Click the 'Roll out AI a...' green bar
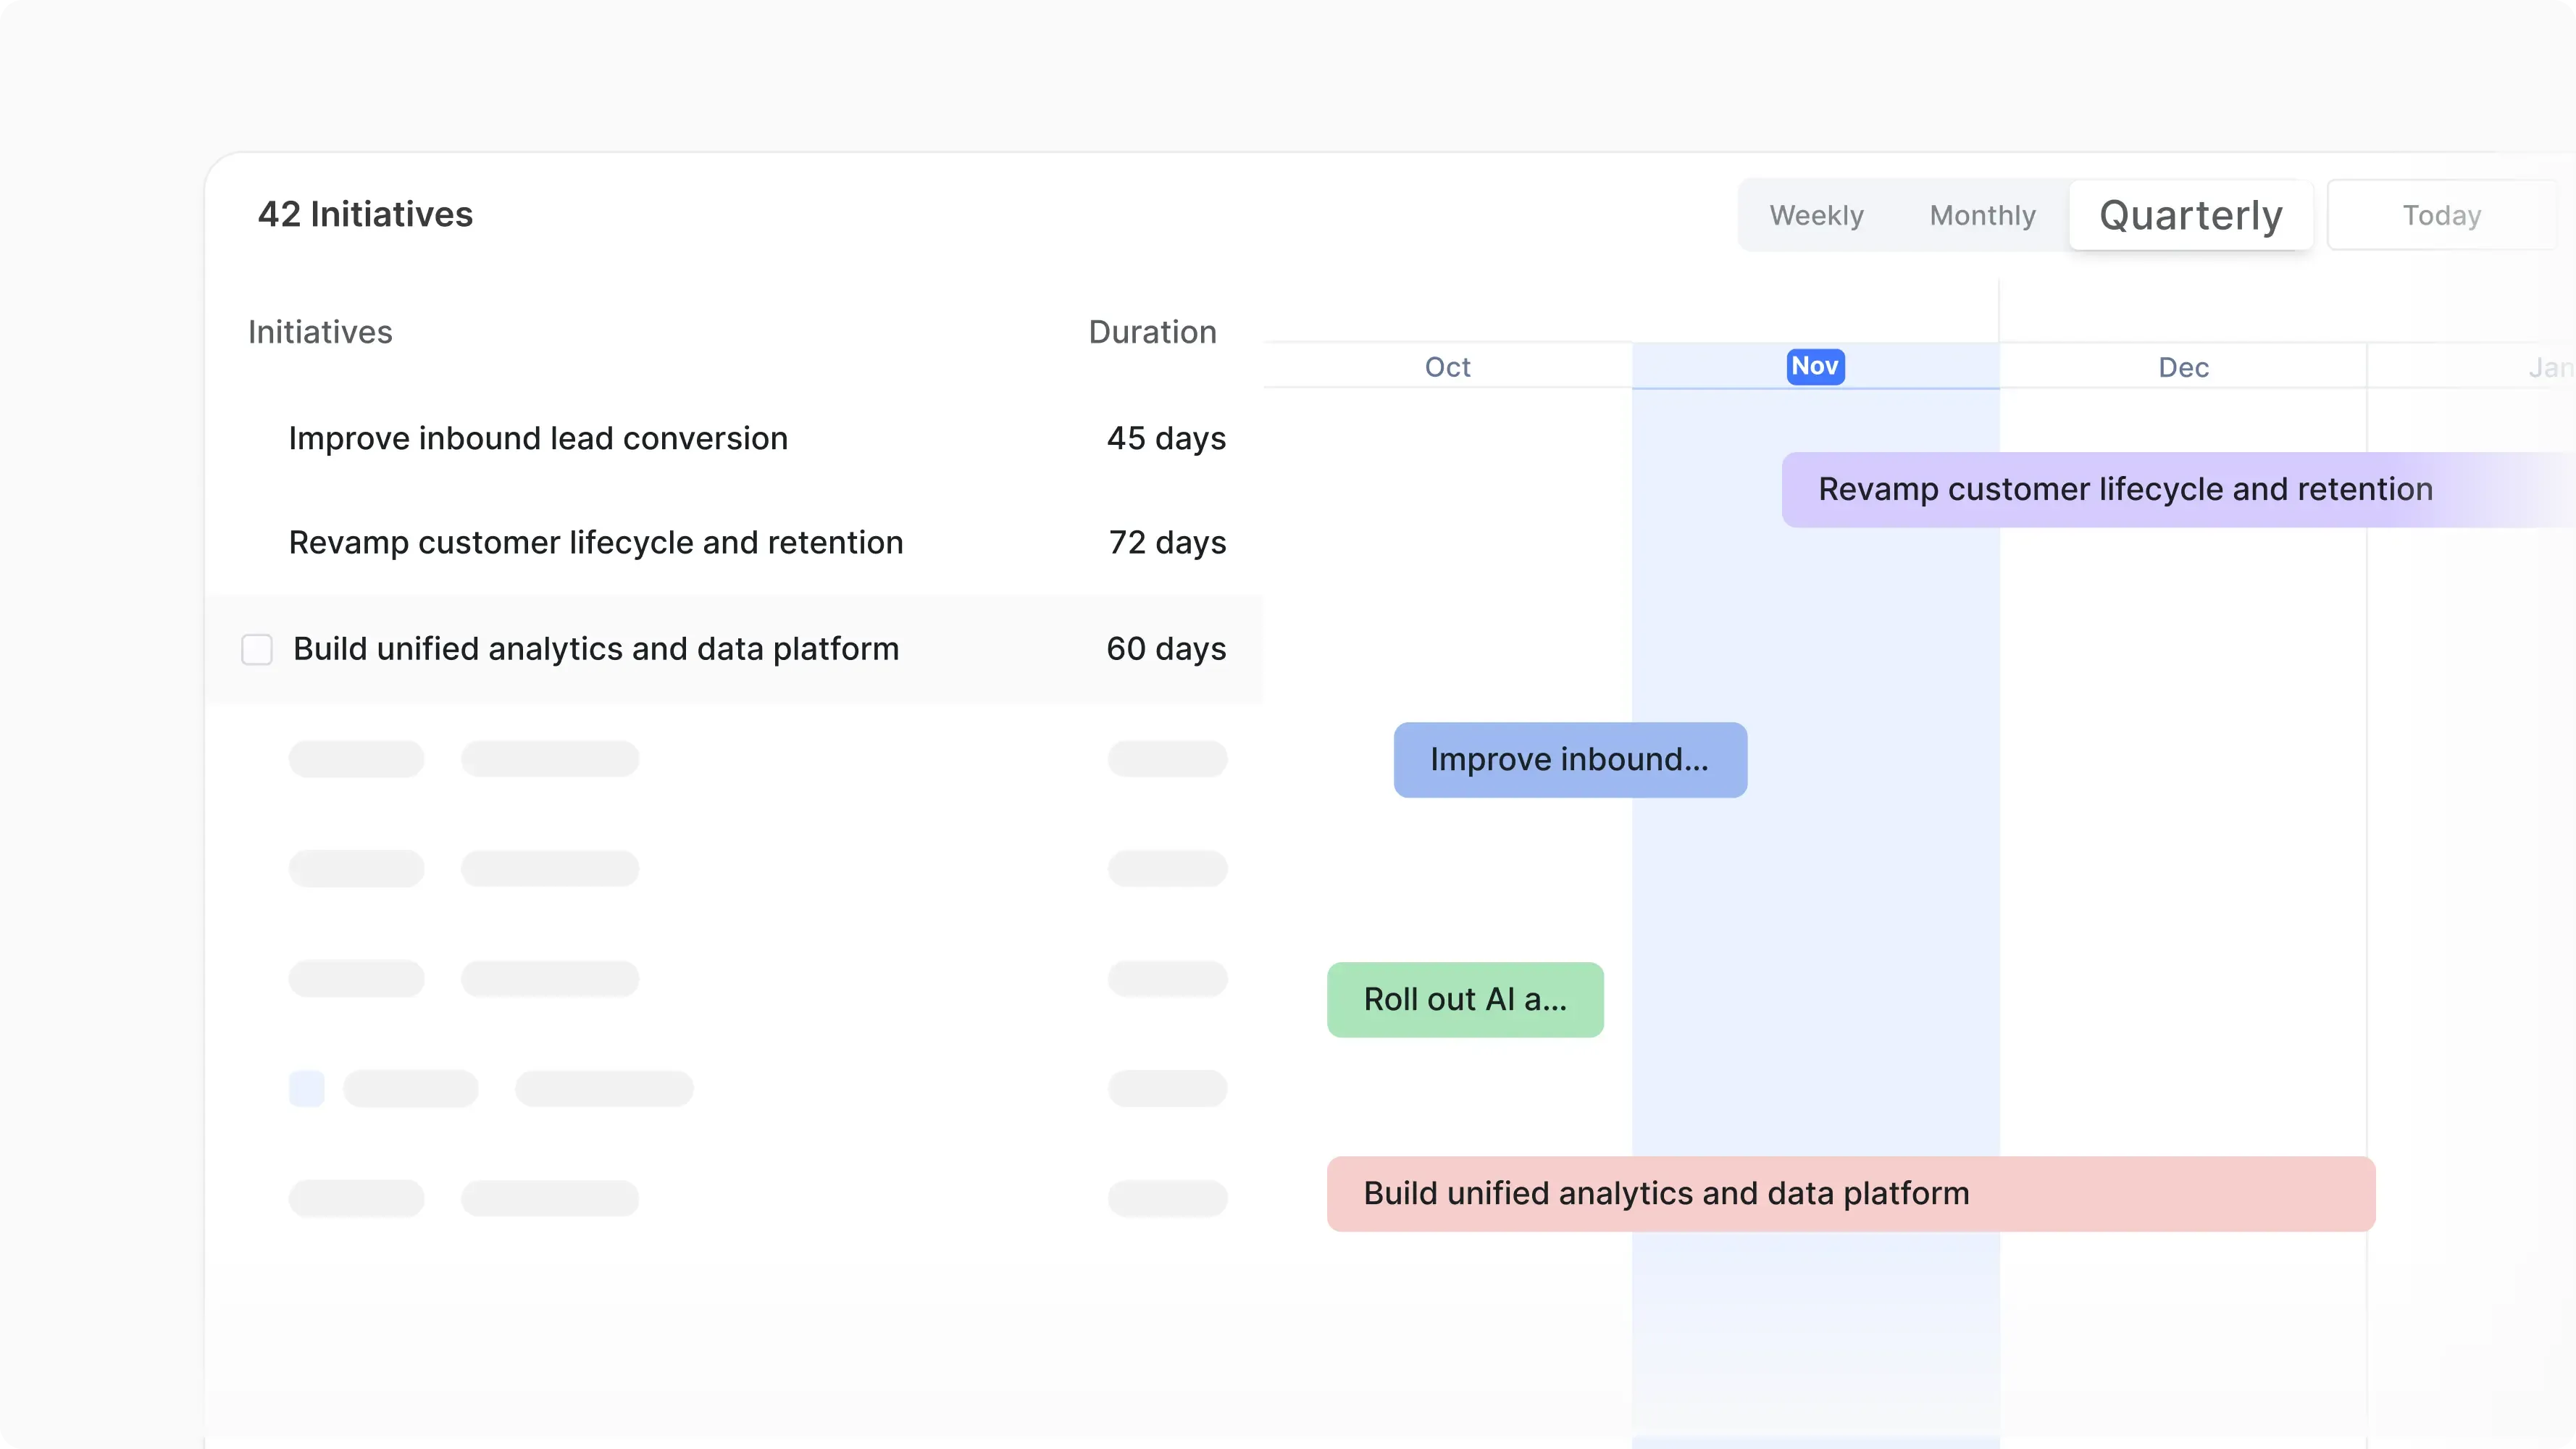Viewport: 2576px width, 1449px height. pos(1465,999)
